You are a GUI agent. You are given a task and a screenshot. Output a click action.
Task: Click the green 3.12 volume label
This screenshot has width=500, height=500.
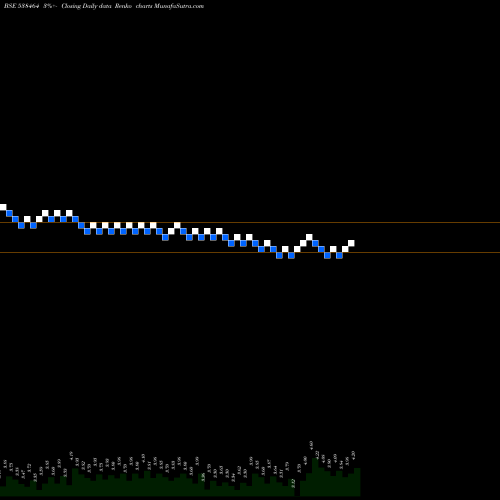293,483
